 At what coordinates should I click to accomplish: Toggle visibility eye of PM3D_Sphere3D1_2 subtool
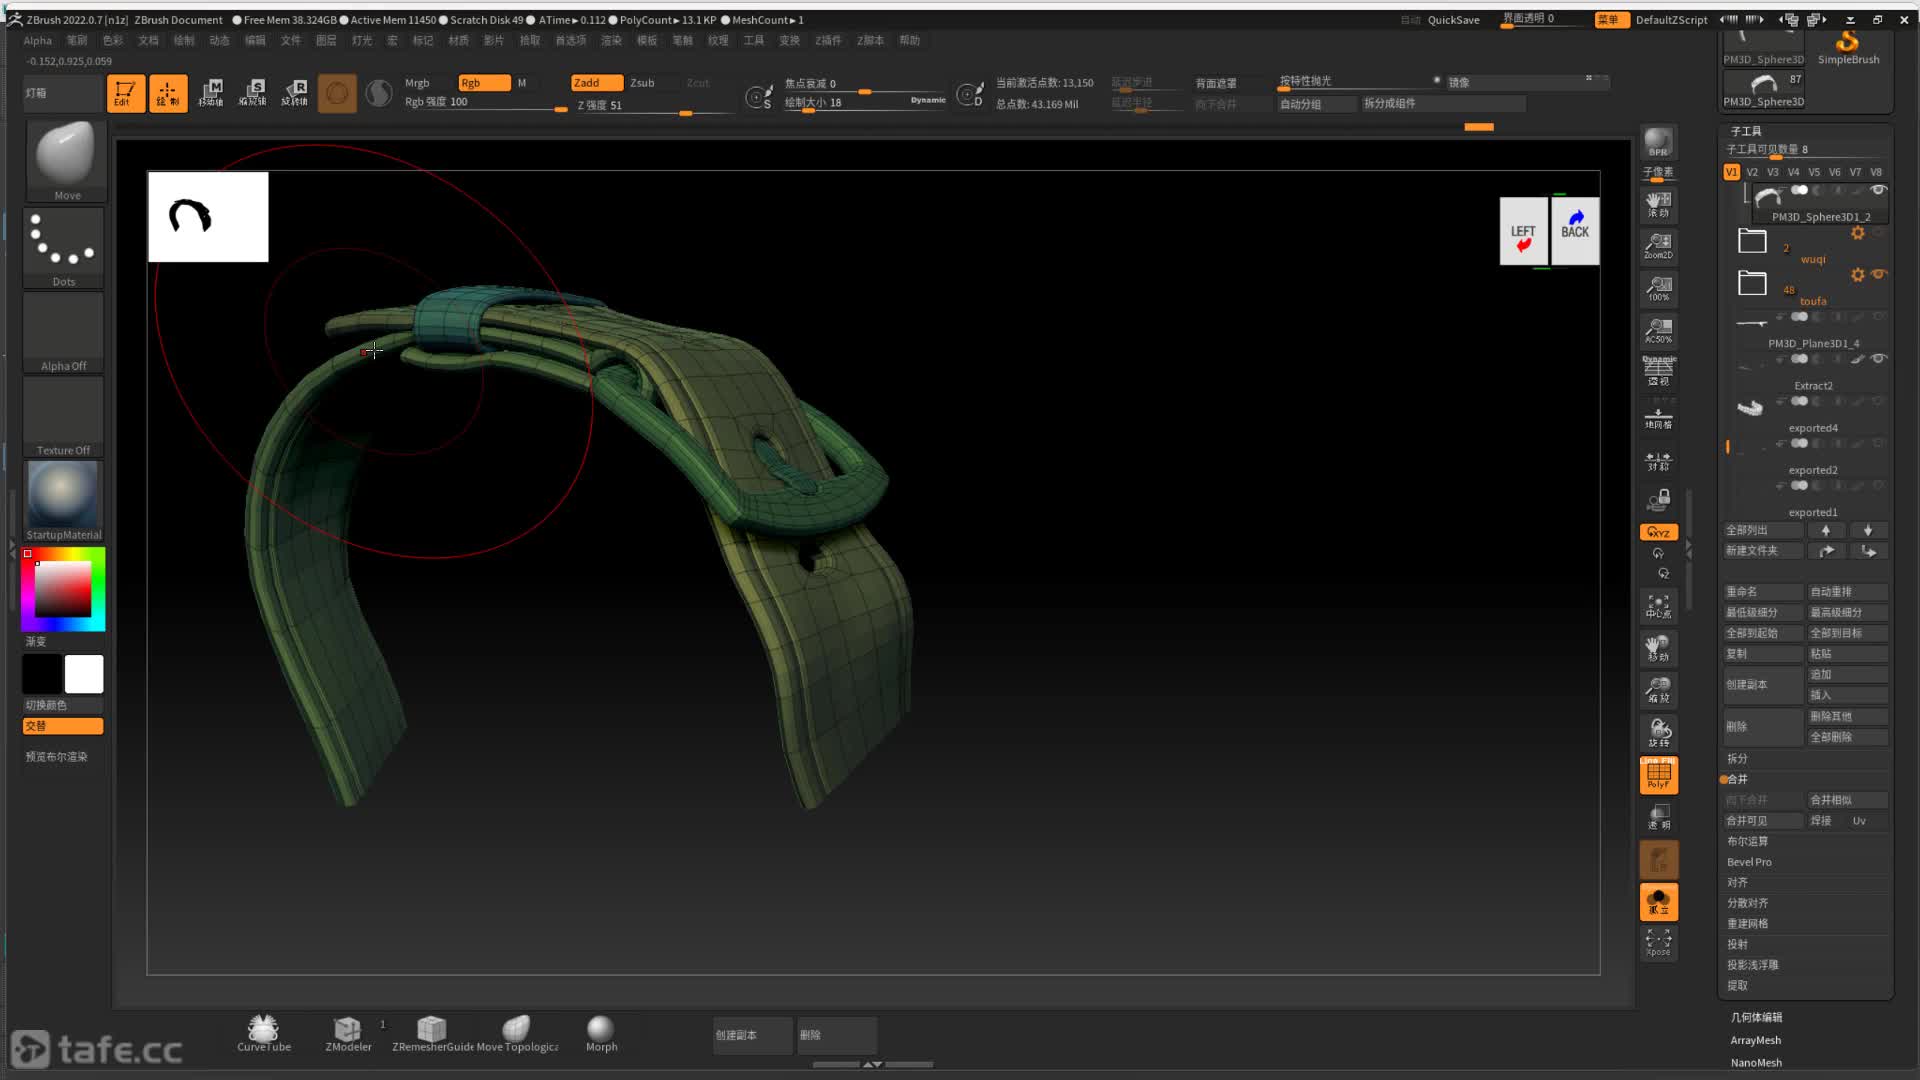pos(1878,190)
